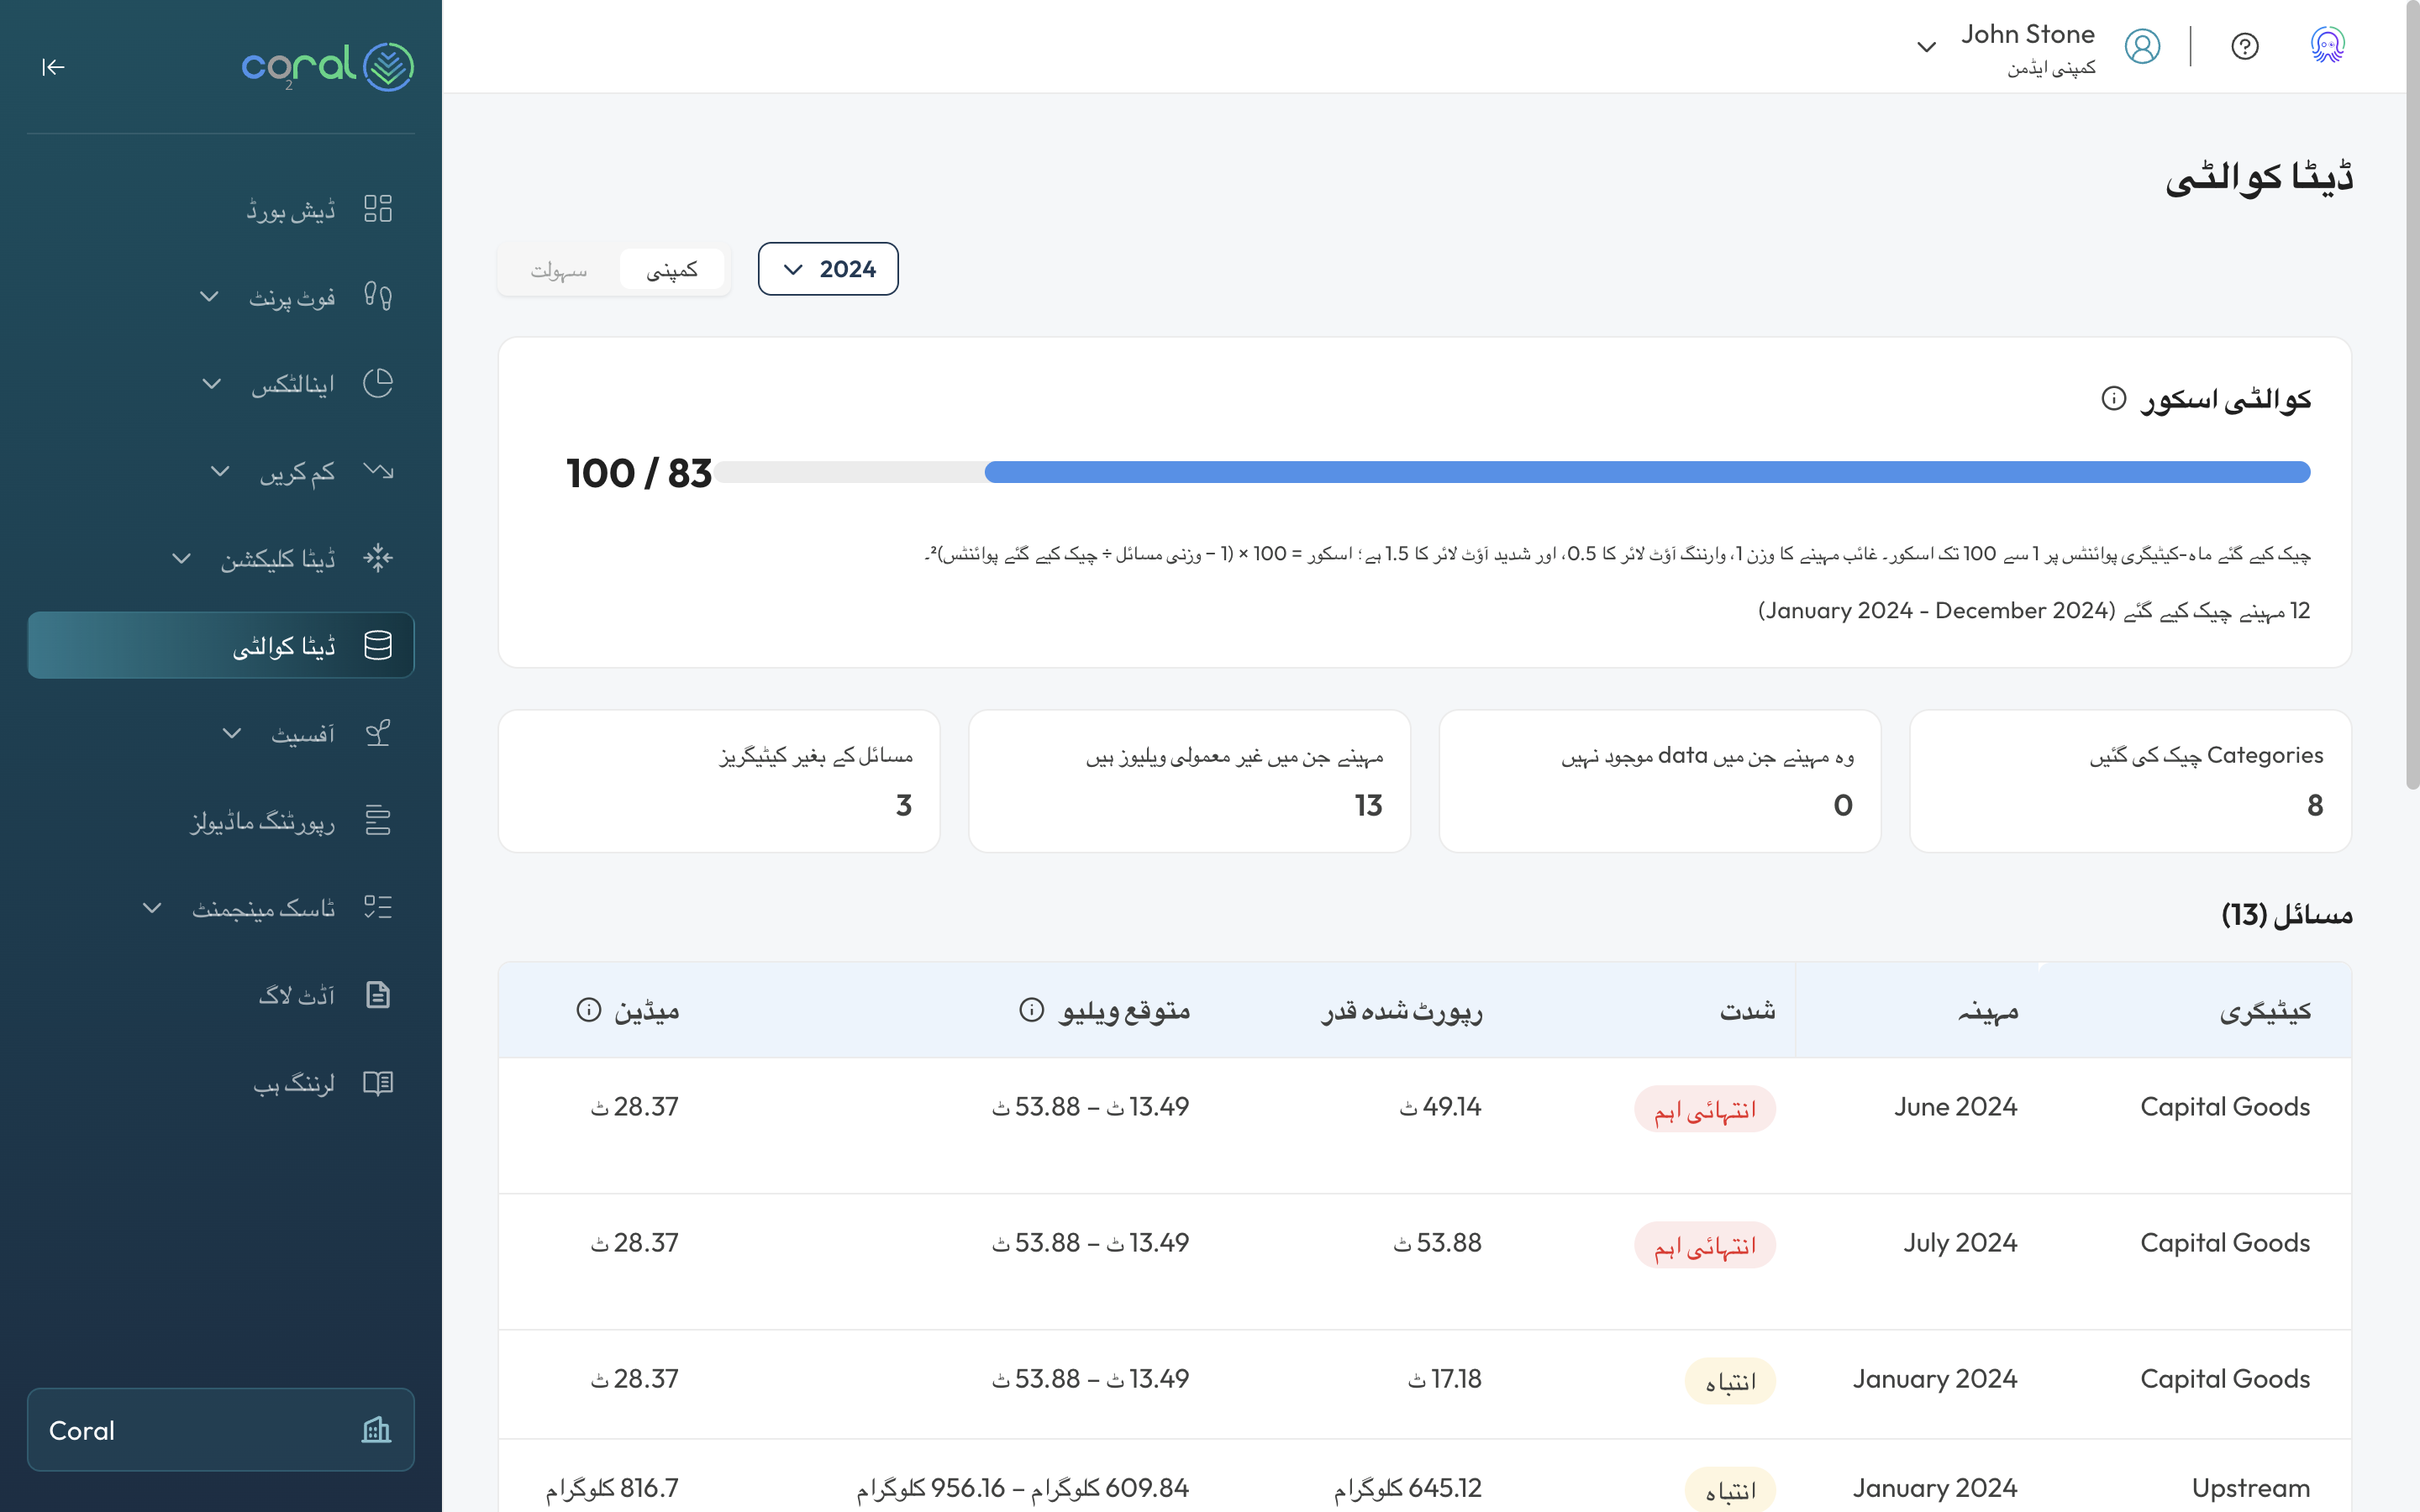Click the reduce trend-down icon
The height and width of the screenshot is (1512, 2420).
click(x=378, y=470)
